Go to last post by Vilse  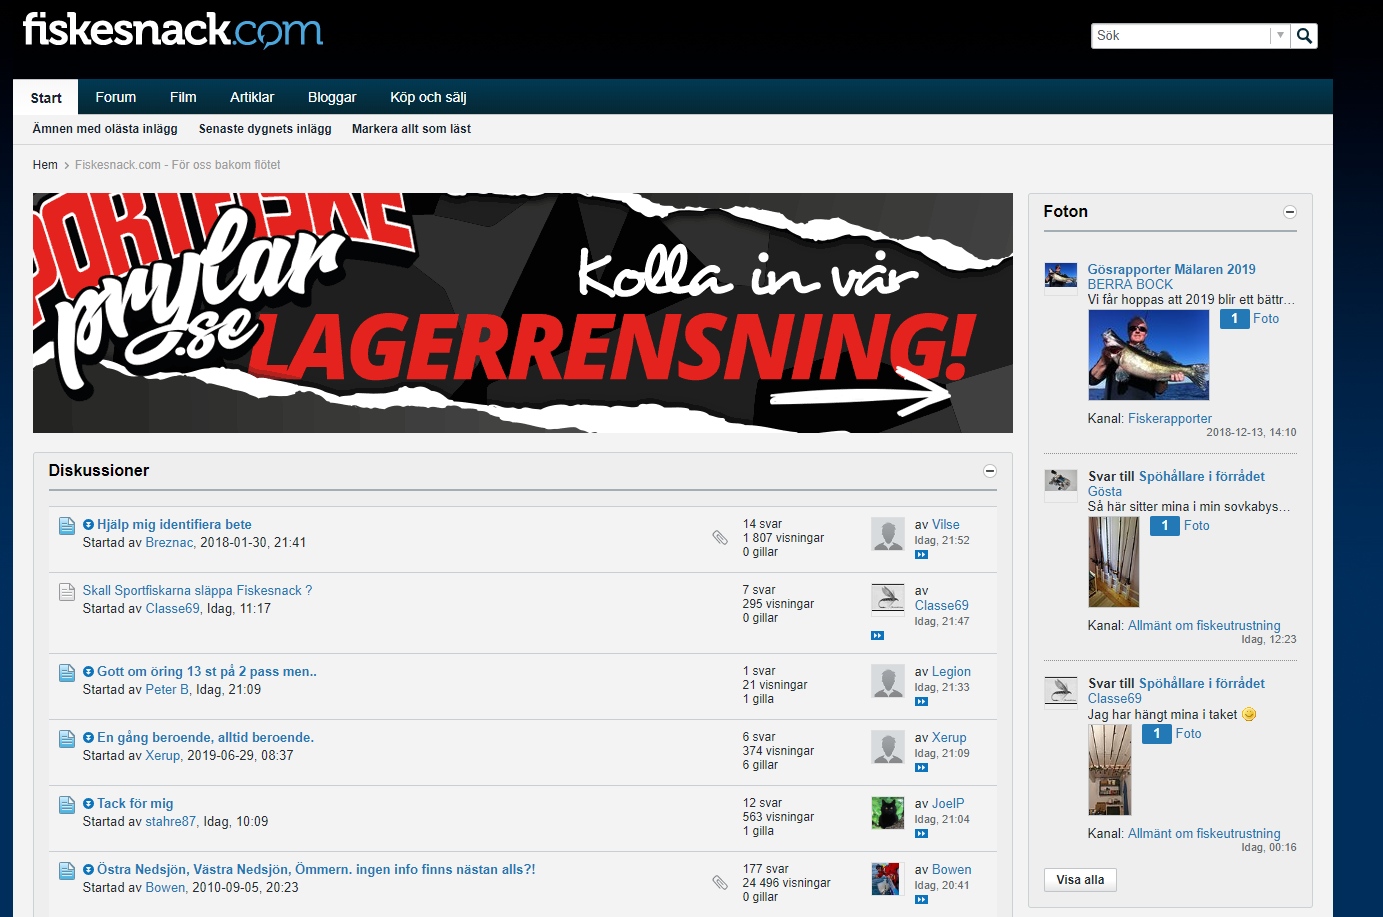921,555
